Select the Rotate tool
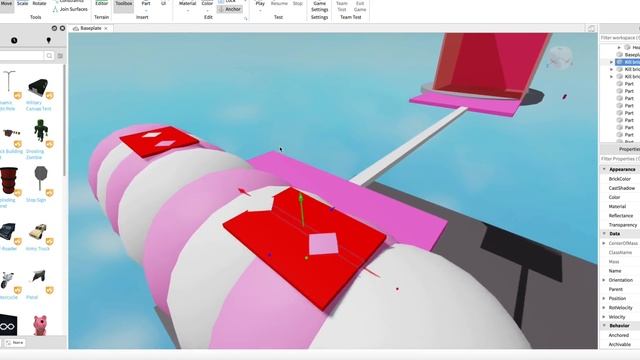This screenshot has width=640, height=360. pos(40,4)
